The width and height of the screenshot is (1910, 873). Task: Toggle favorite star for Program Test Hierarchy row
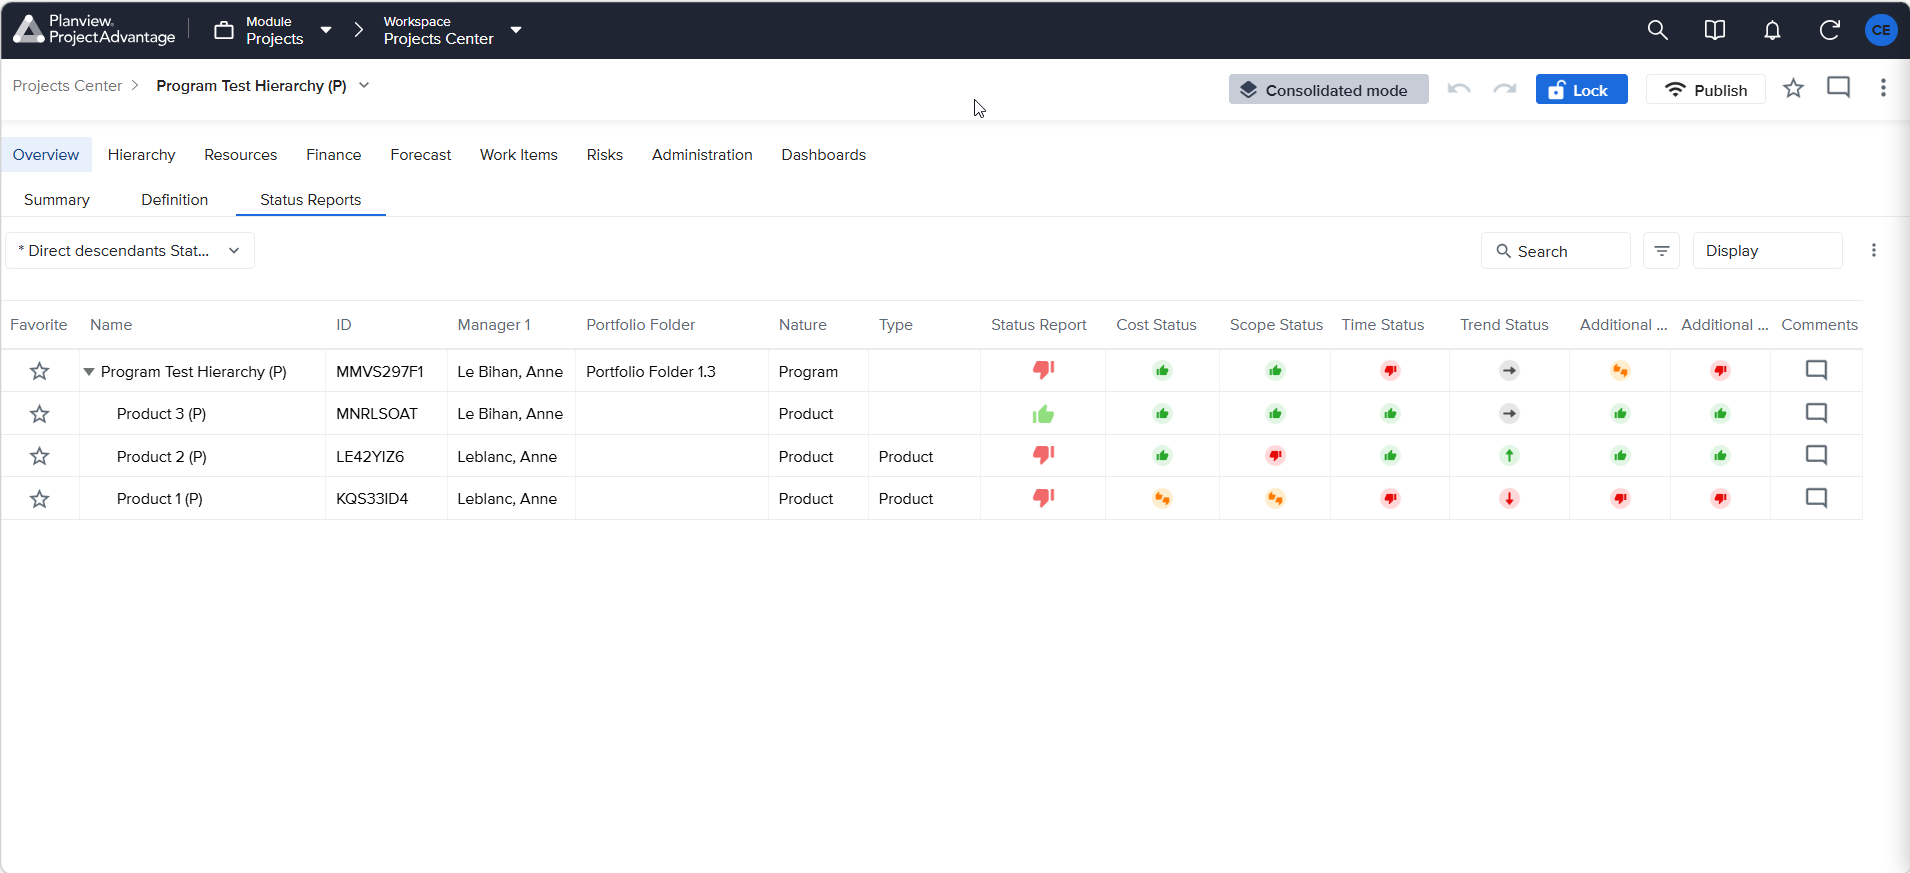[x=39, y=371]
